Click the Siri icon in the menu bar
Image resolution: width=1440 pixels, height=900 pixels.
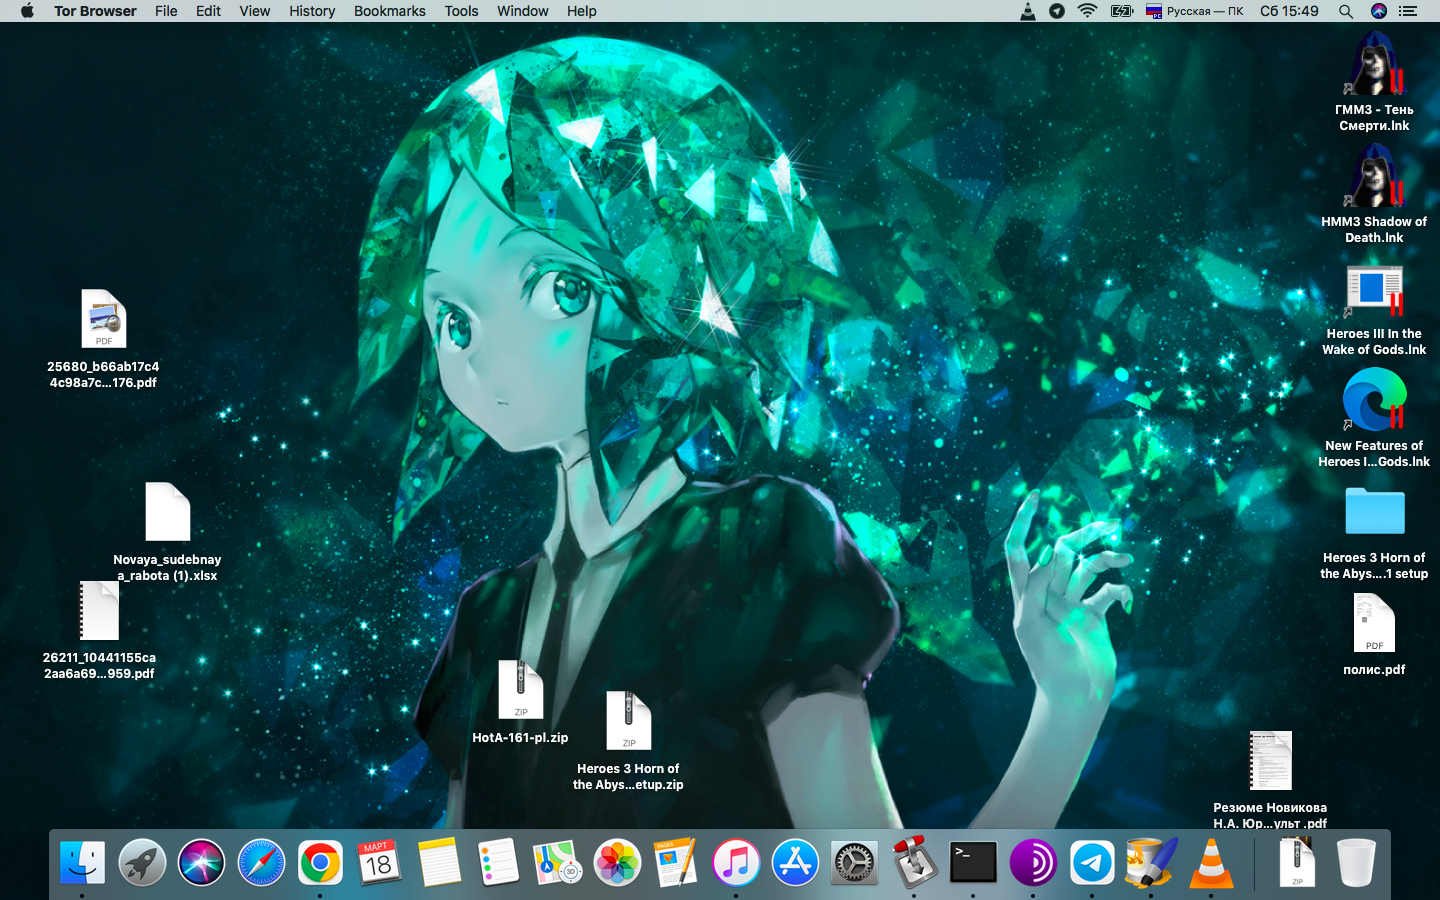(x=1379, y=11)
